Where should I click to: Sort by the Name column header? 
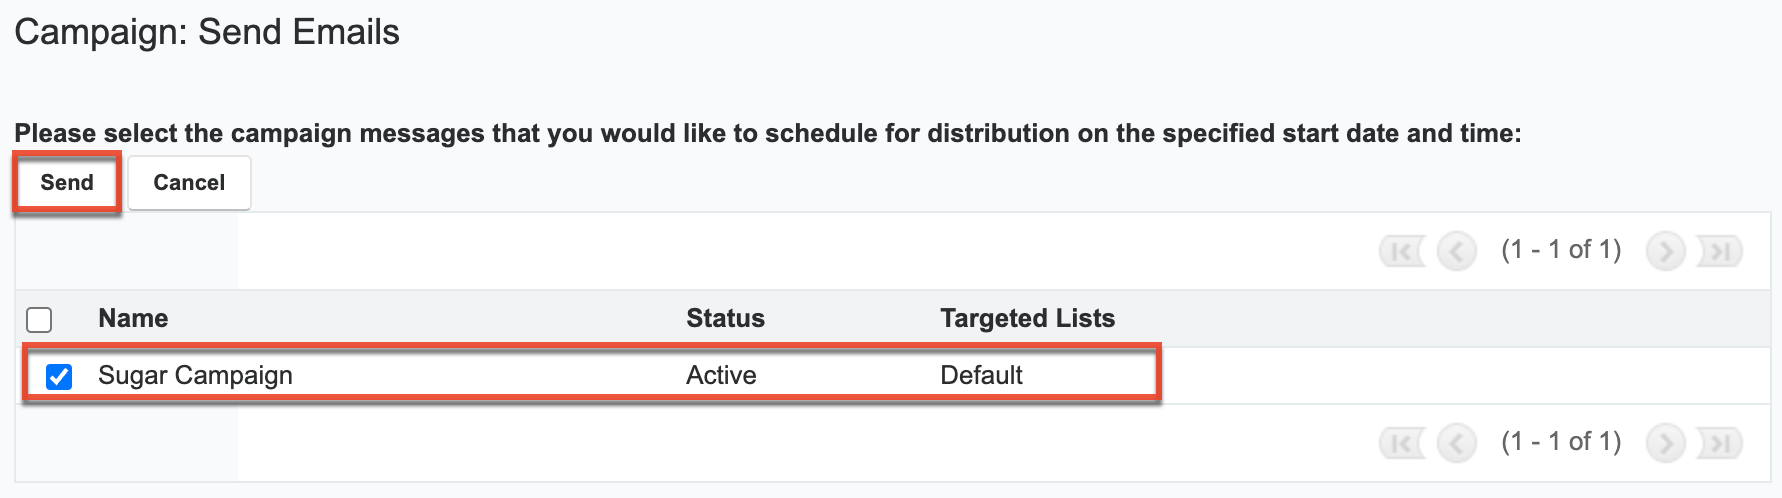click(x=133, y=318)
